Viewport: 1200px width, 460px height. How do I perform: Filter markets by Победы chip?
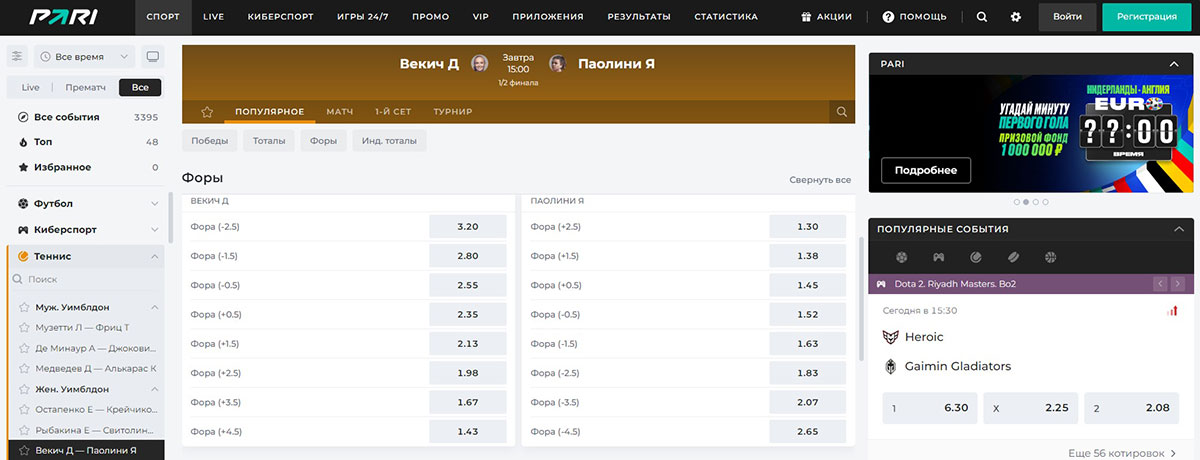pos(210,141)
